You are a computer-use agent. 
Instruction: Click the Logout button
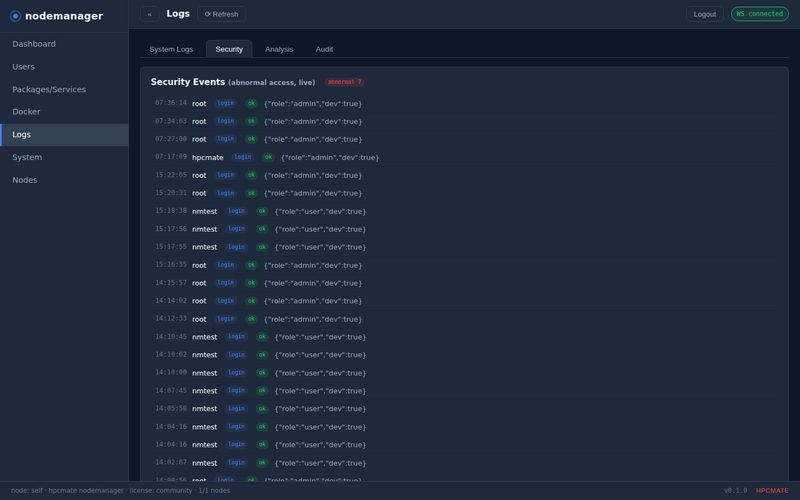pos(705,14)
